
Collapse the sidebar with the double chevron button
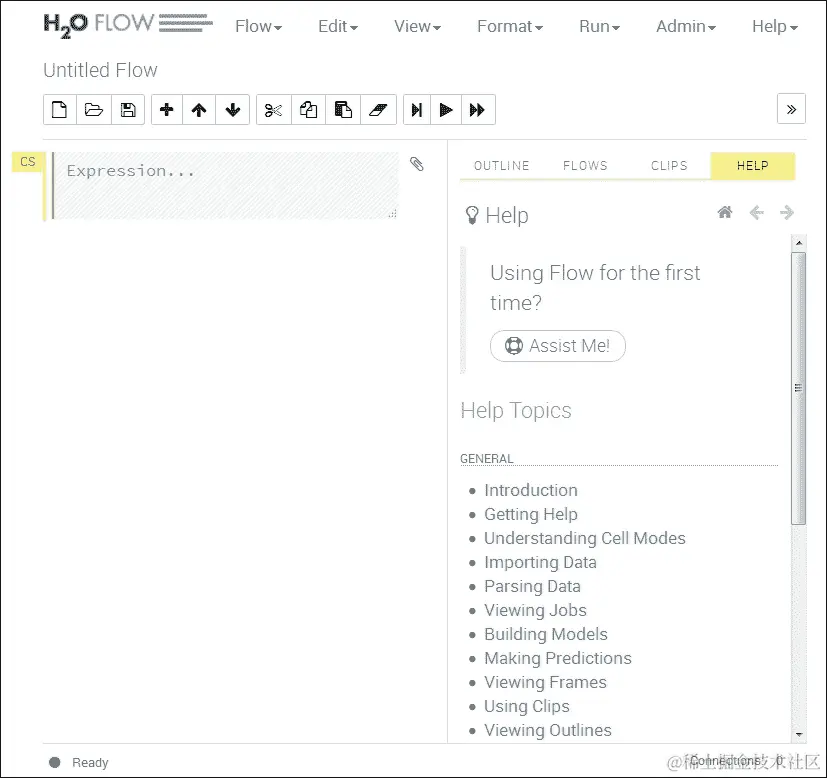pyautogui.click(x=791, y=109)
